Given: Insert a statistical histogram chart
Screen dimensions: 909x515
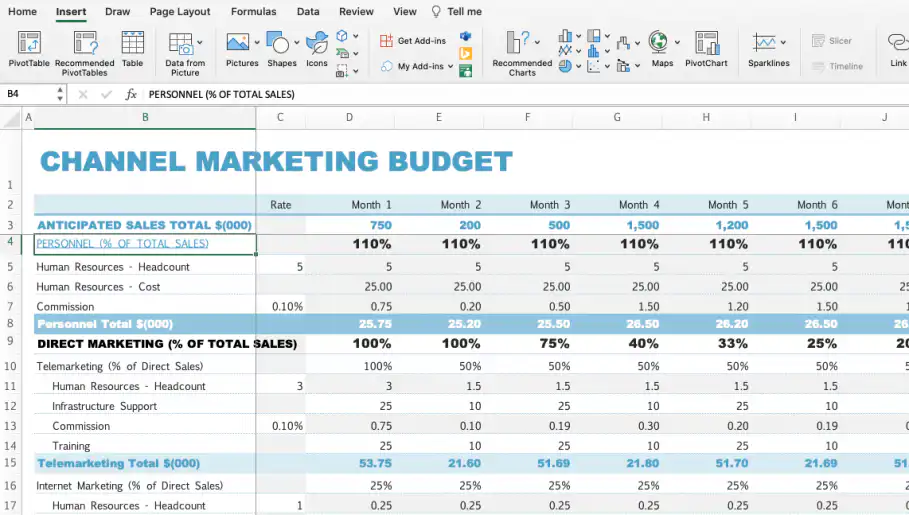Looking at the screenshot, I should [x=594, y=51].
